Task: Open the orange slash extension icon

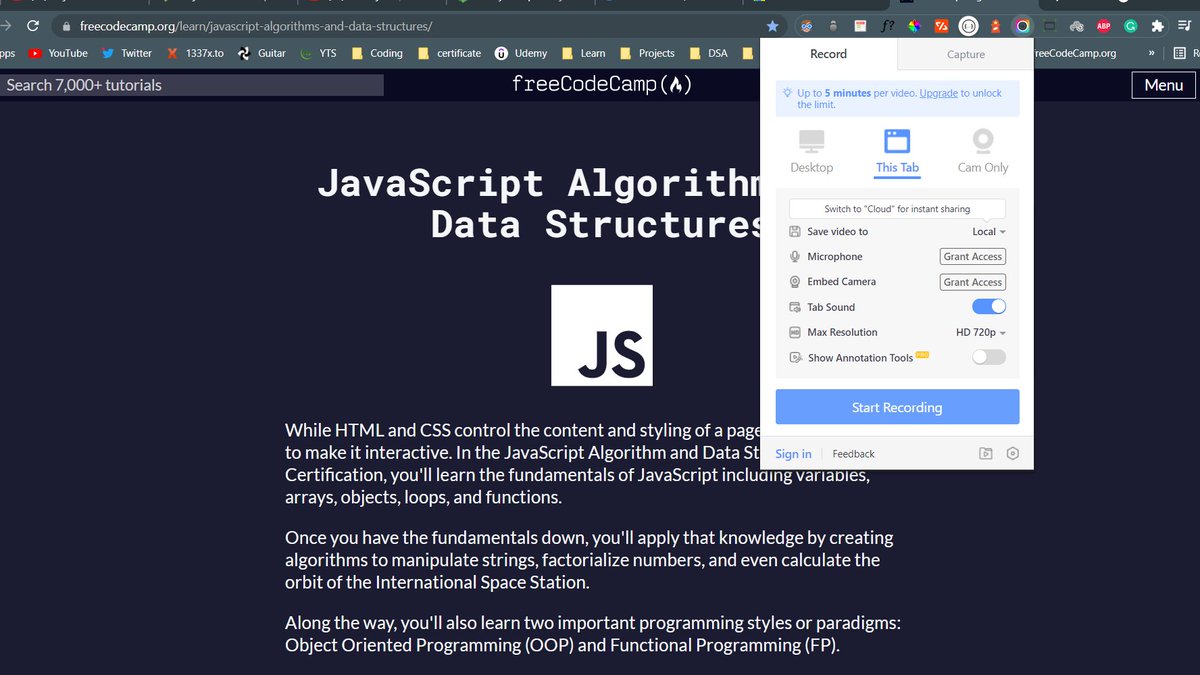Action: pyautogui.click(x=941, y=26)
